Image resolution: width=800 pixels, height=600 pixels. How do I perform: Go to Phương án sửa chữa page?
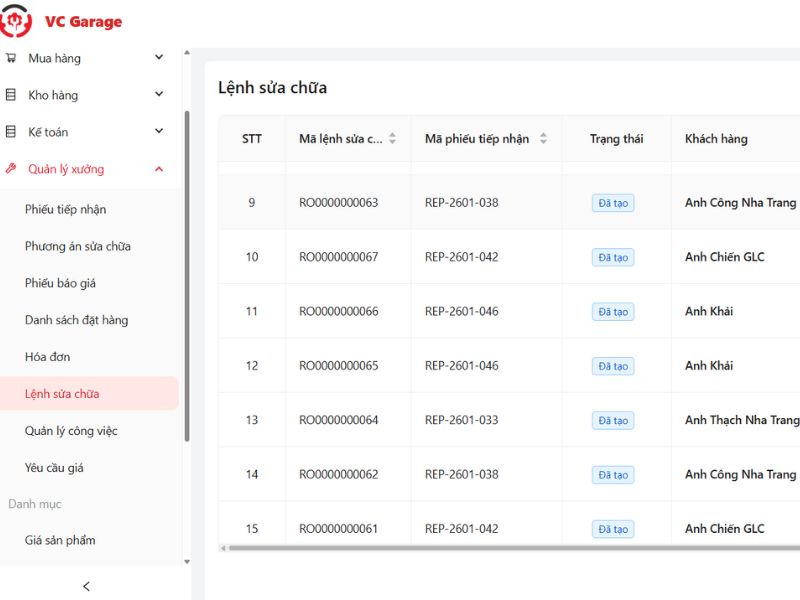(x=78, y=246)
